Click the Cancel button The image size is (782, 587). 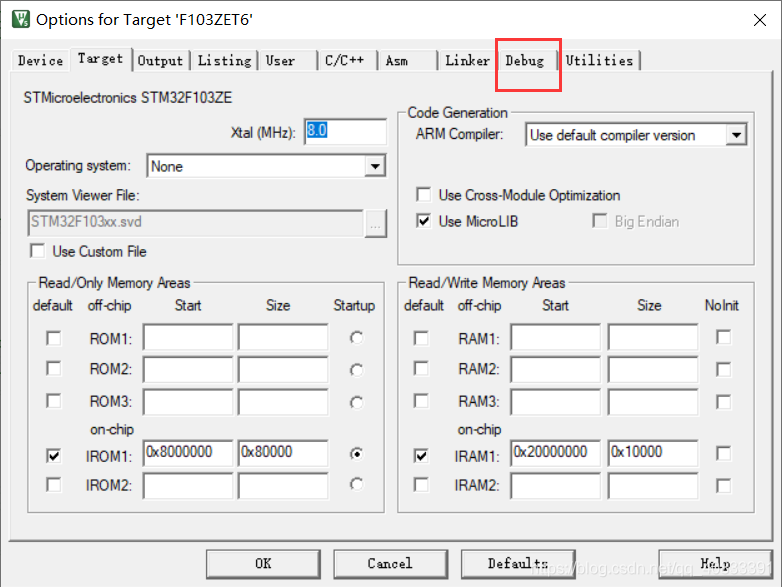(391, 564)
